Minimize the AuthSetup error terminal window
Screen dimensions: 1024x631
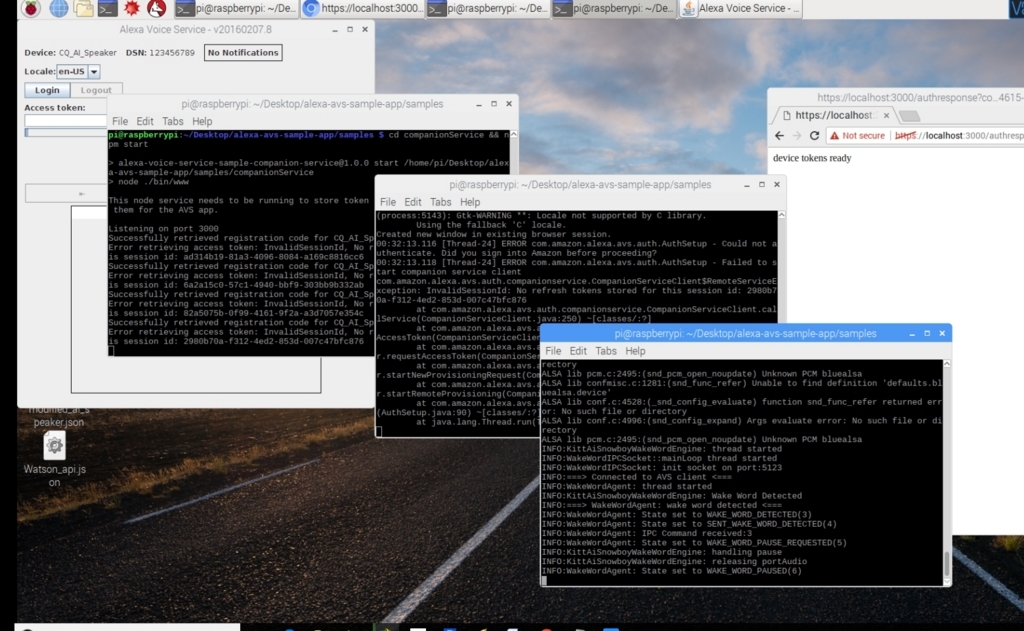click(x=746, y=185)
